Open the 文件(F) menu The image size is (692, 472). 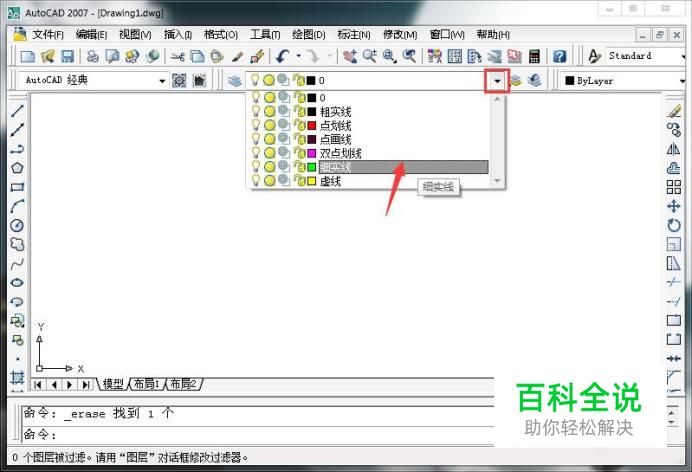(48, 34)
